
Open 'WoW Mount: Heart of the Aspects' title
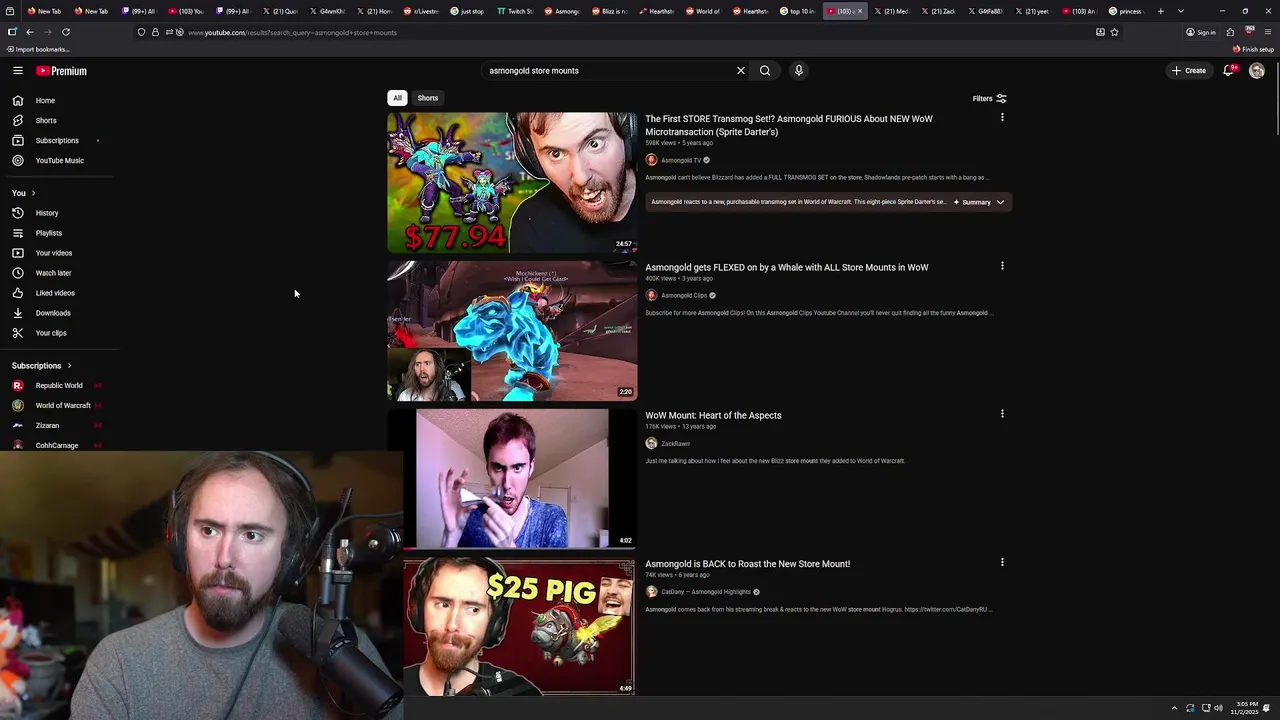pyautogui.click(x=713, y=416)
